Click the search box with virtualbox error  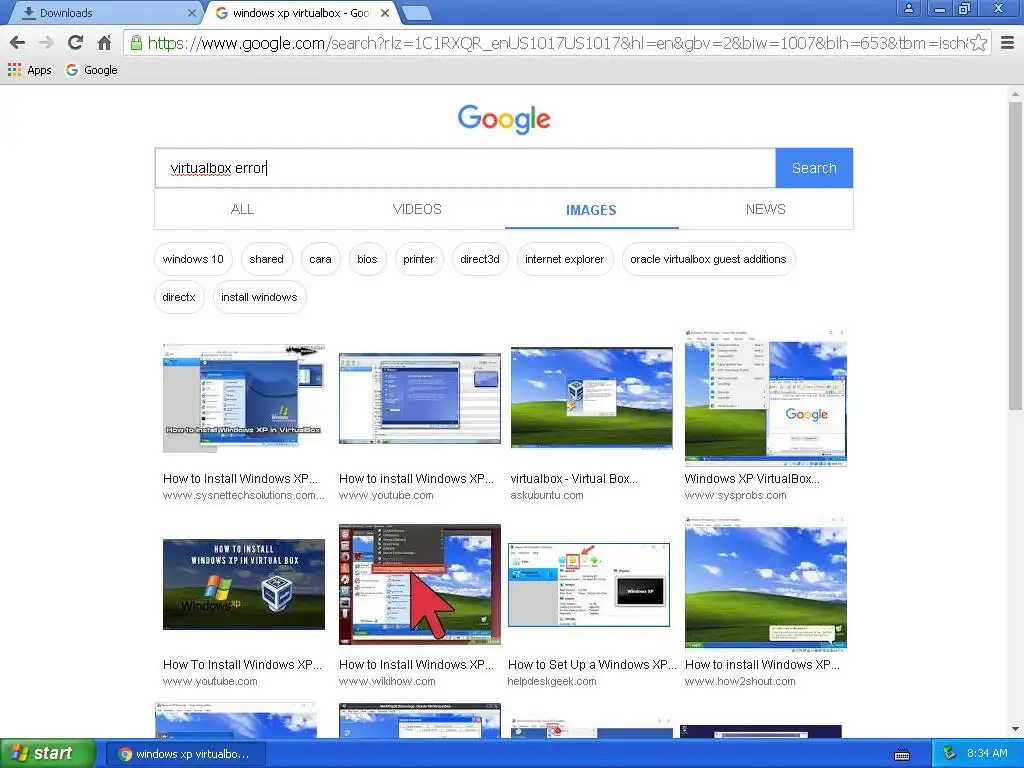coord(465,168)
